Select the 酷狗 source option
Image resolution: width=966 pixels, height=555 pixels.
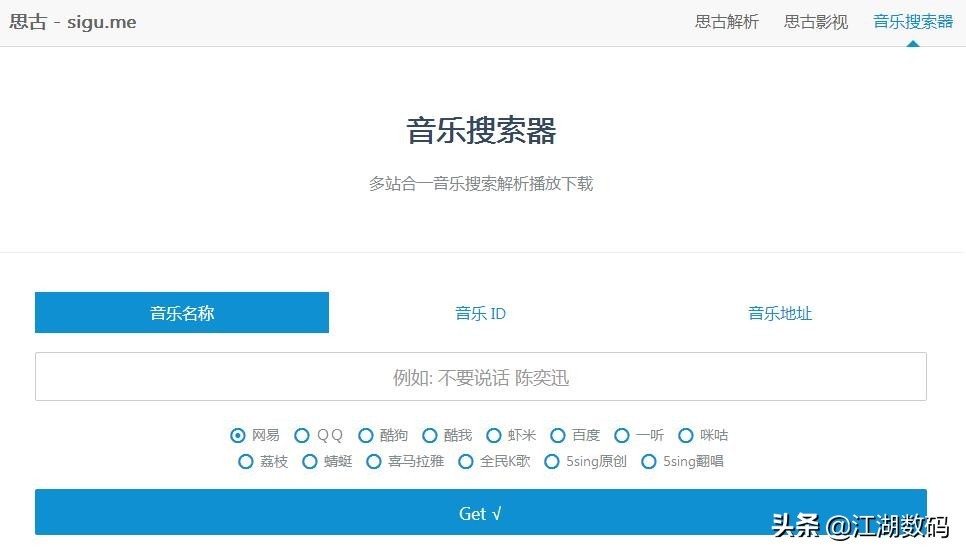click(366, 435)
